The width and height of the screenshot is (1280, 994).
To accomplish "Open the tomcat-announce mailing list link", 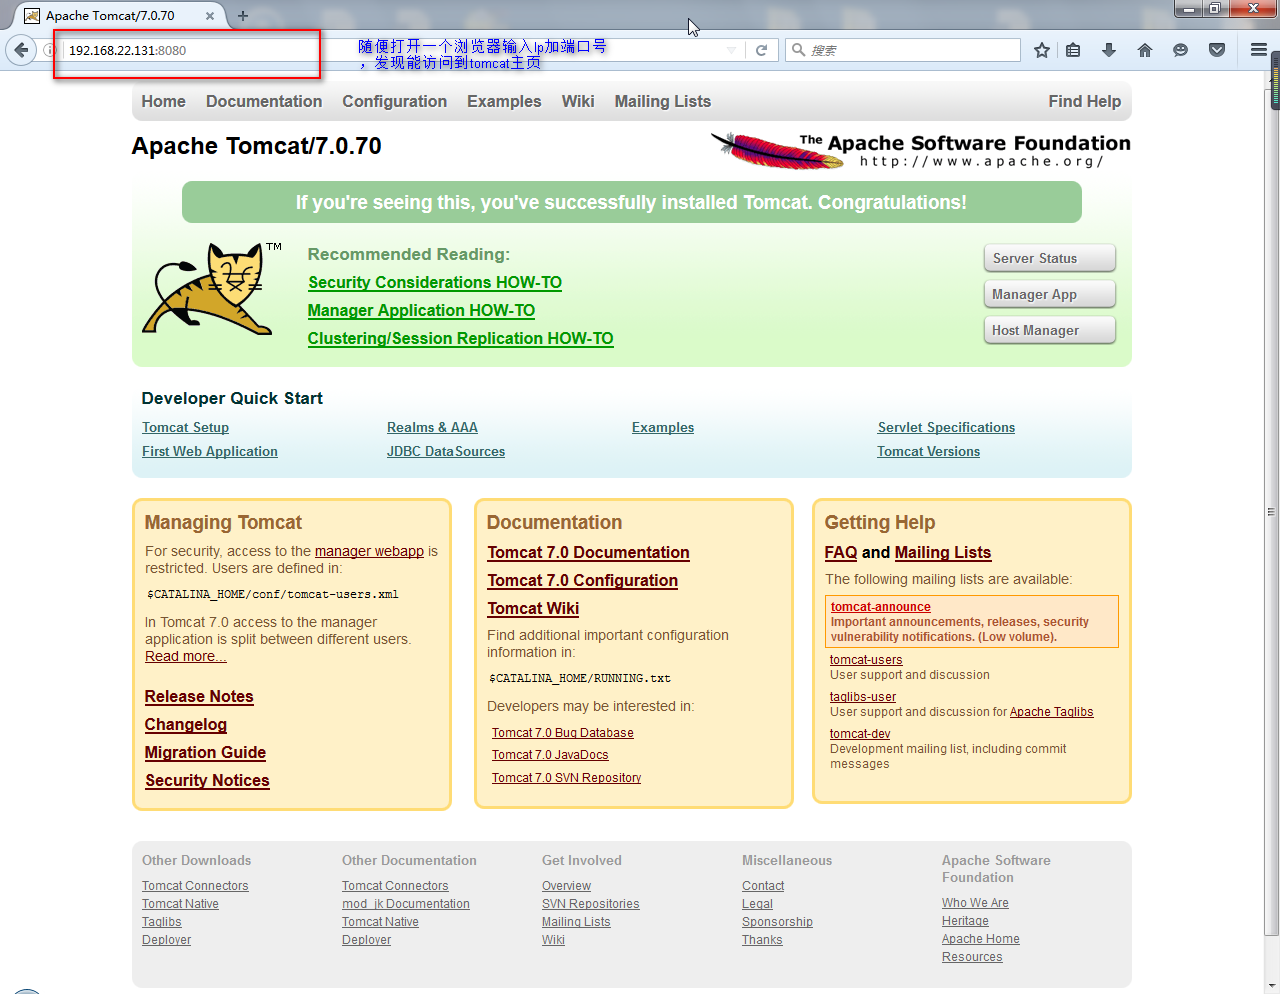I will click(x=881, y=607).
